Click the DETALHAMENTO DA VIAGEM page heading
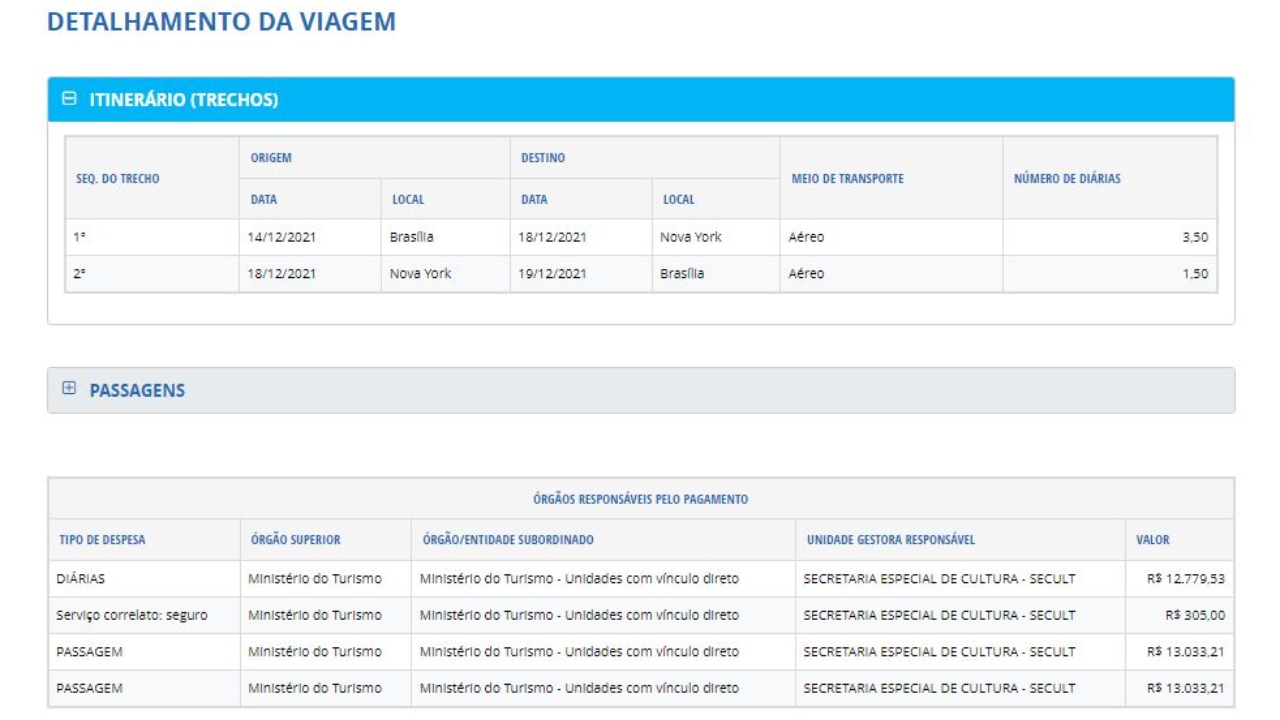Image resolution: width=1280 pixels, height=720 pixels. [x=221, y=22]
